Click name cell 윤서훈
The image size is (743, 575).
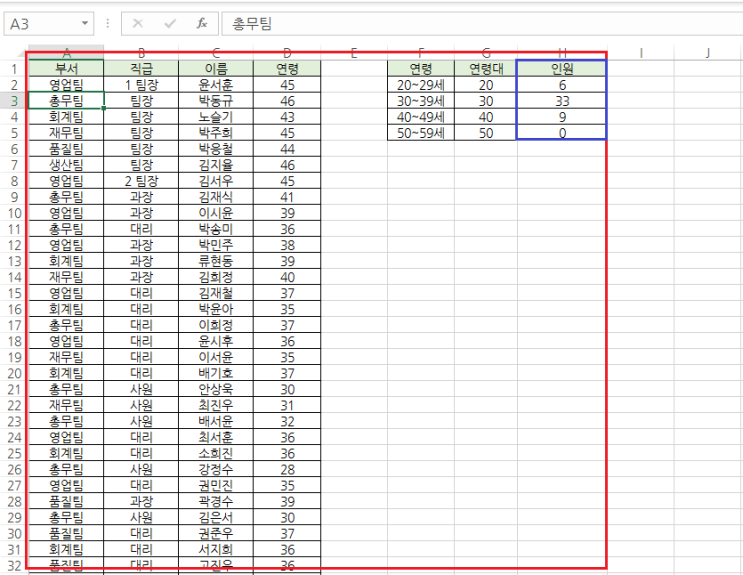click(216, 85)
